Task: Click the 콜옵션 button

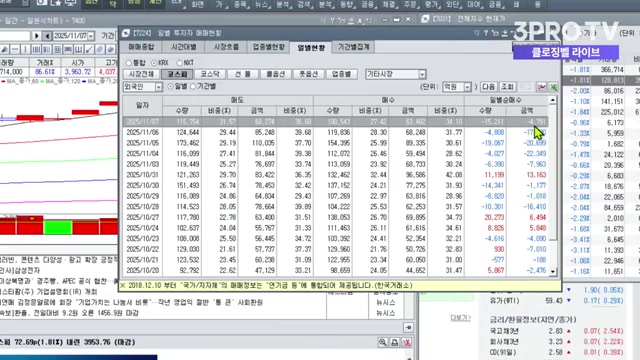Action: point(275,74)
